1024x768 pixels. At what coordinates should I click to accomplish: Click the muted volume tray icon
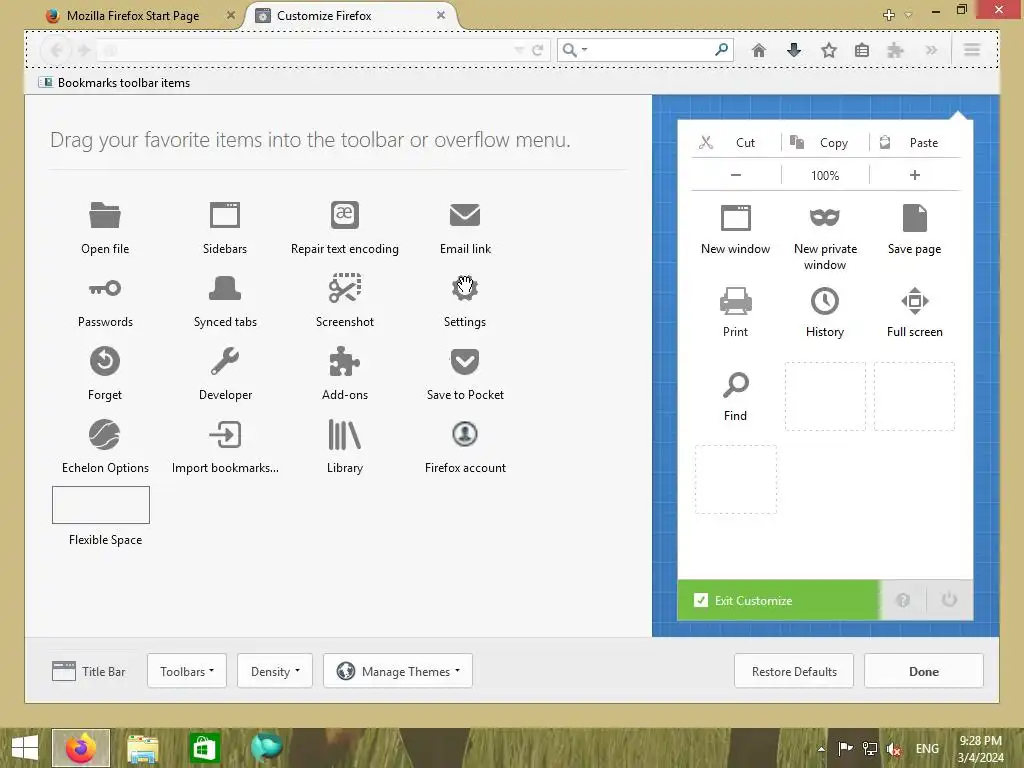pyautogui.click(x=893, y=748)
